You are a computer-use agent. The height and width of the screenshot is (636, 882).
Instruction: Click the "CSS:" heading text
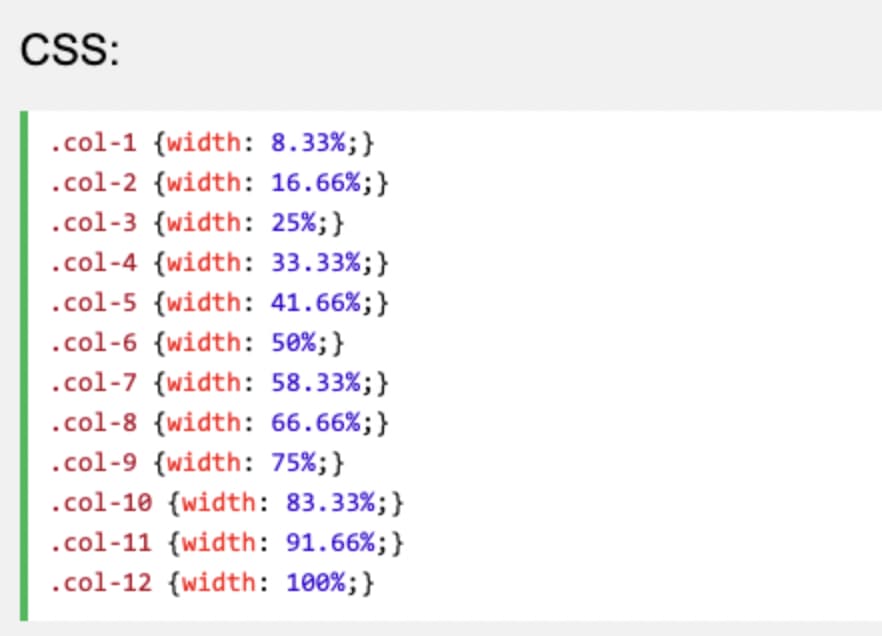69,52
